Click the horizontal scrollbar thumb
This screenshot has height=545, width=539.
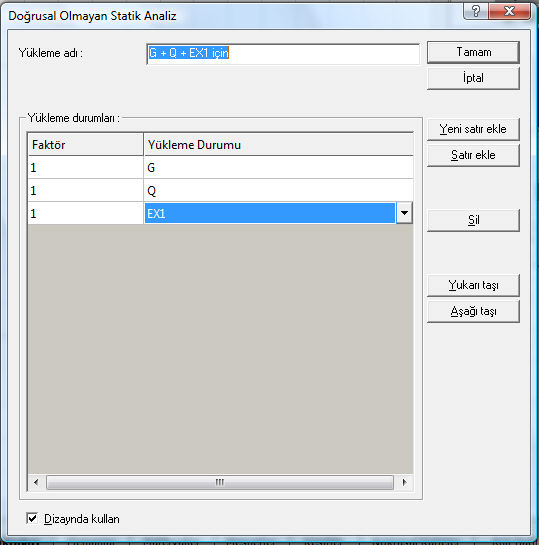[x=220, y=482]
